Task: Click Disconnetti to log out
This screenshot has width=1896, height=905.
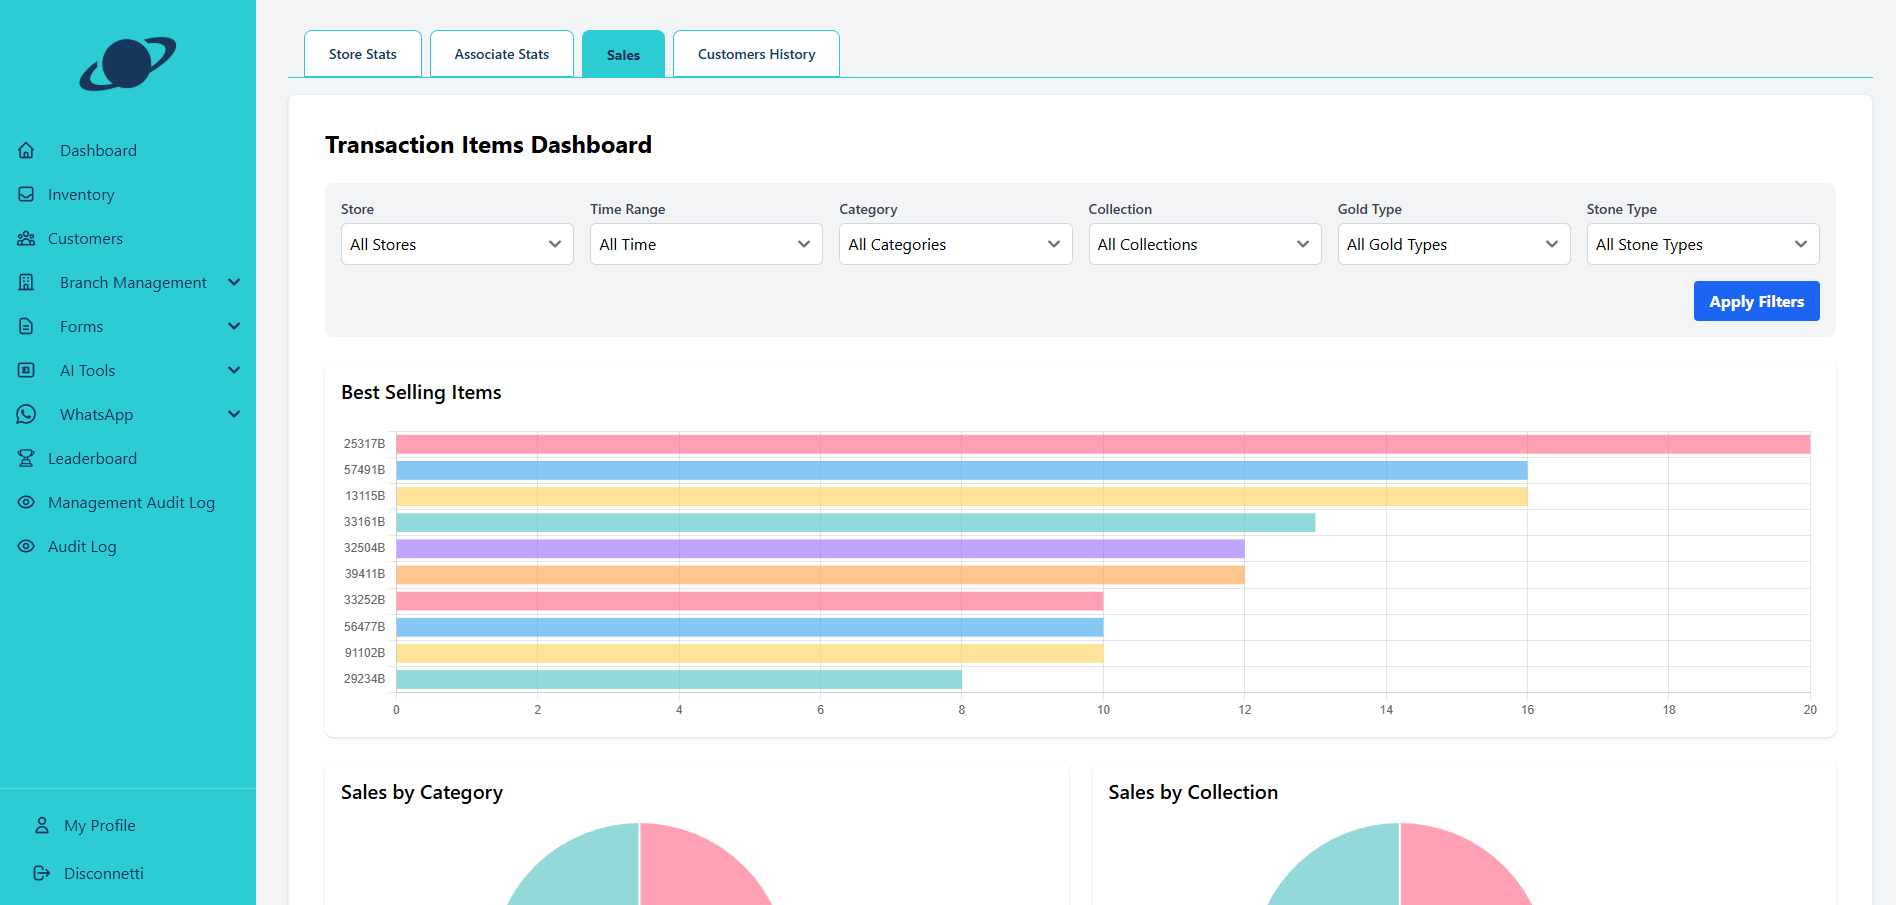Action: (x=102, y=873)
